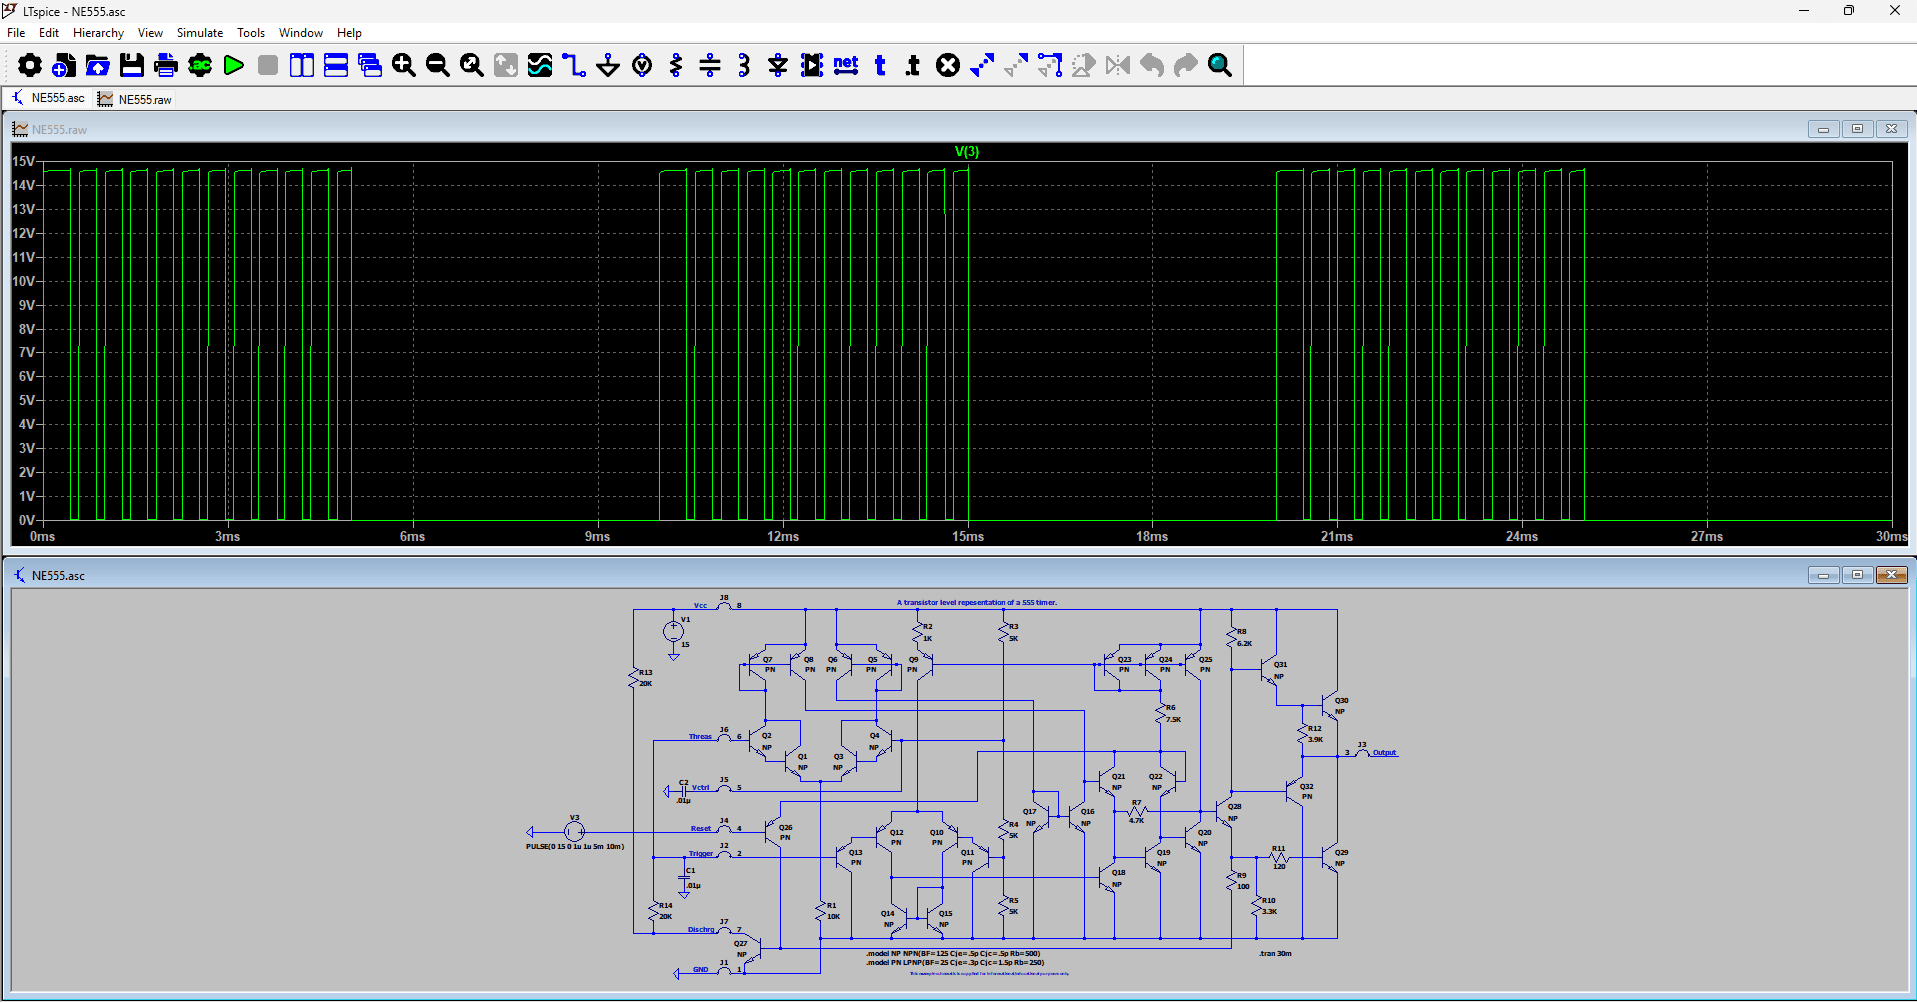The image size is (1917, 1003).
Task: Open the Window menu
Action: pos(301,33)
